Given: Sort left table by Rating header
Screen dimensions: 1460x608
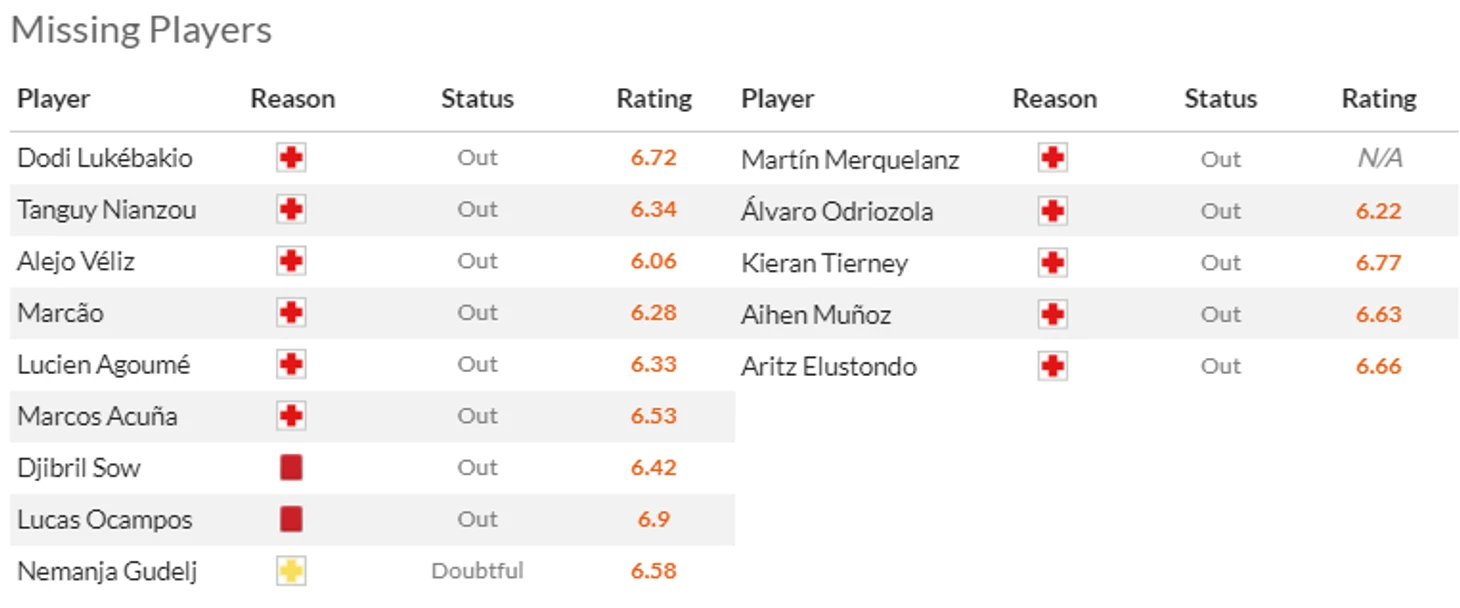Looking at the screenshot, I should (654, 99).
